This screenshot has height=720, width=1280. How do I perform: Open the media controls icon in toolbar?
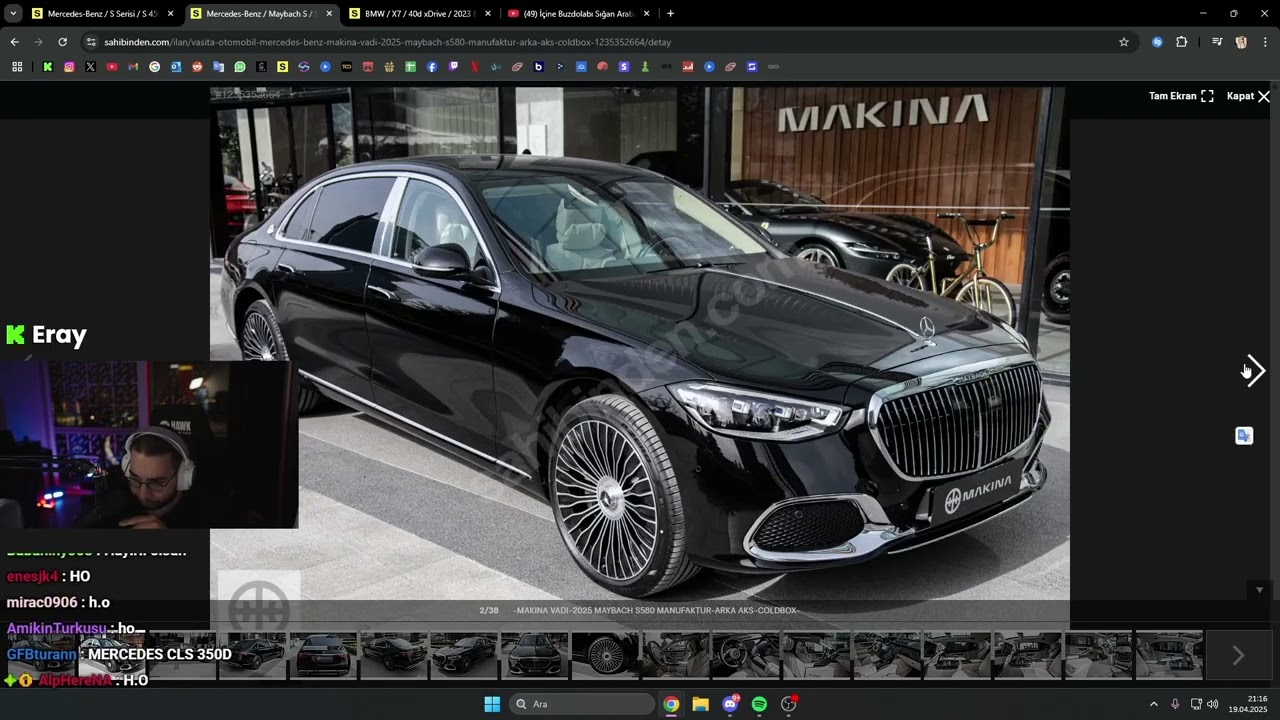1217,42
